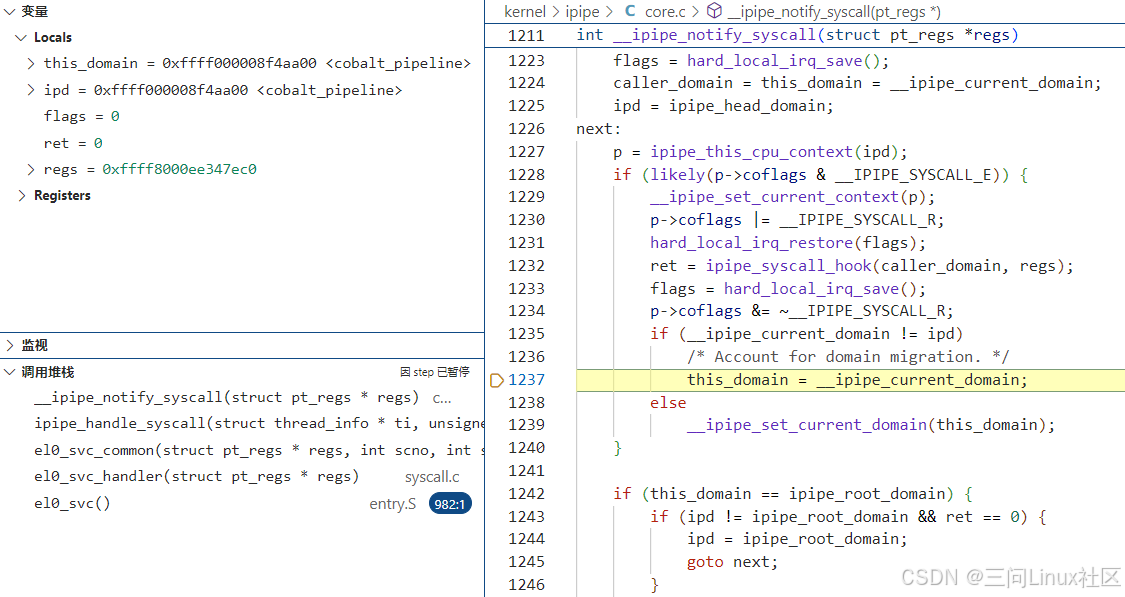
Task: Expand the 监视 watch section
Action: coord(9,345)
